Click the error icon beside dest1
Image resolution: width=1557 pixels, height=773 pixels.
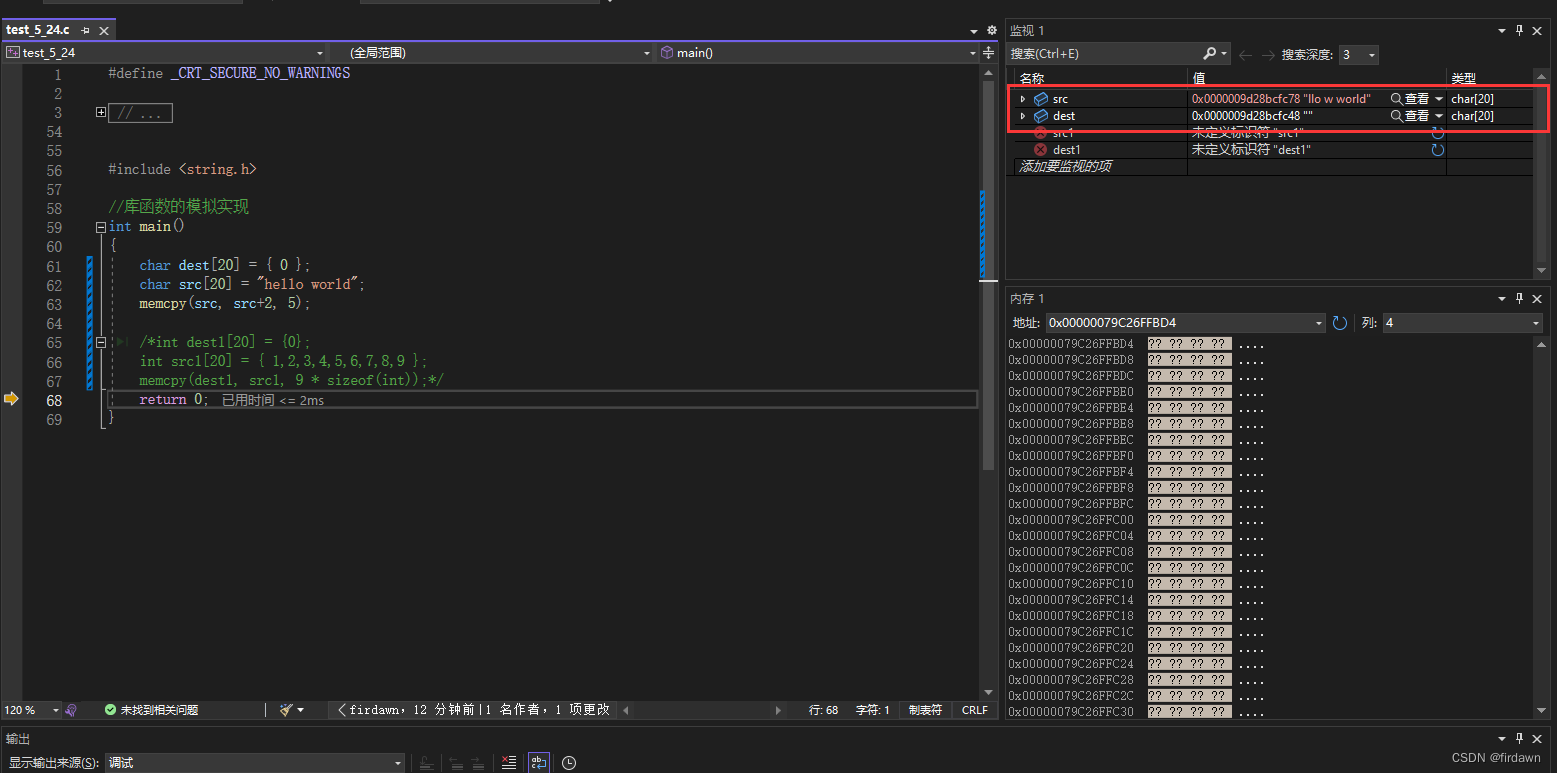click(1040, 150)
